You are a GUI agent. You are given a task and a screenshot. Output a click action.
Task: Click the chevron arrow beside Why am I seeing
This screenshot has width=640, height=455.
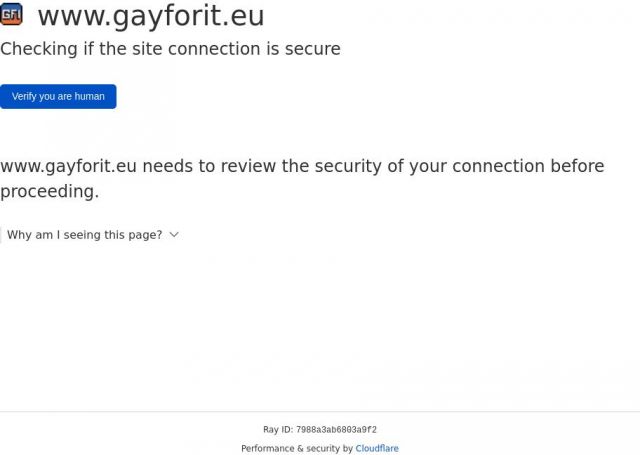tap(174, 234)
